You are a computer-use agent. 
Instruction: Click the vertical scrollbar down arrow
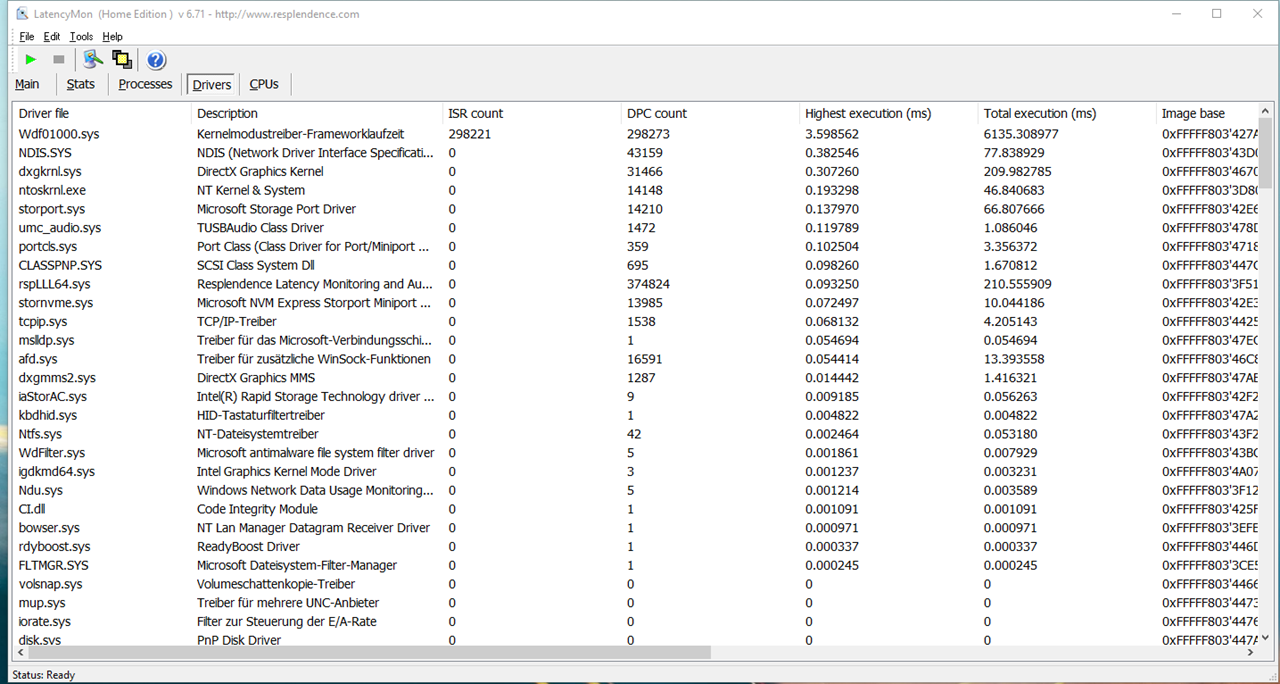1266,637
